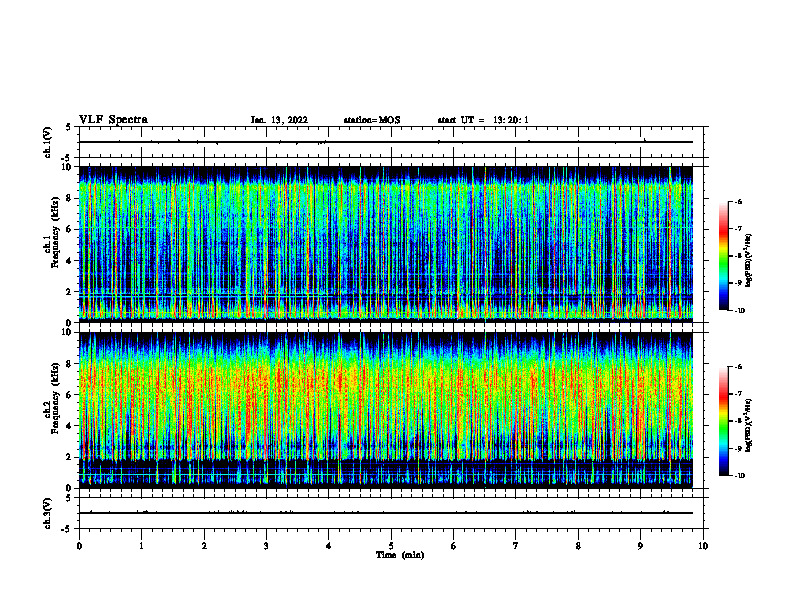Click time axis tick label "1"
The width and height of the screenshot is (792, 612).
141,546
